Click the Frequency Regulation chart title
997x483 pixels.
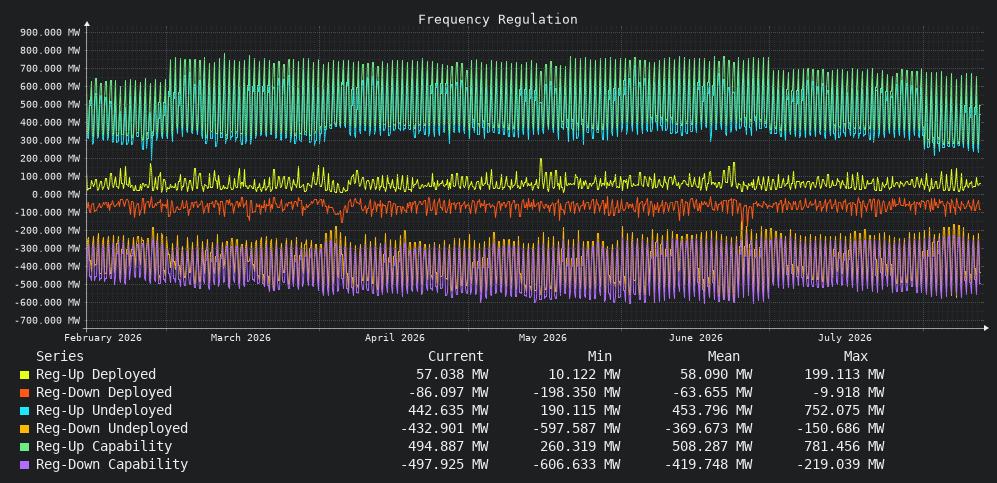498,20
